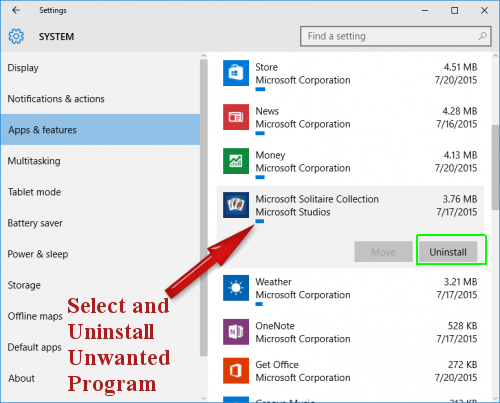Focus the Find a setting search box
This screenshot has height=403, width=500.
tap(395, 36)
